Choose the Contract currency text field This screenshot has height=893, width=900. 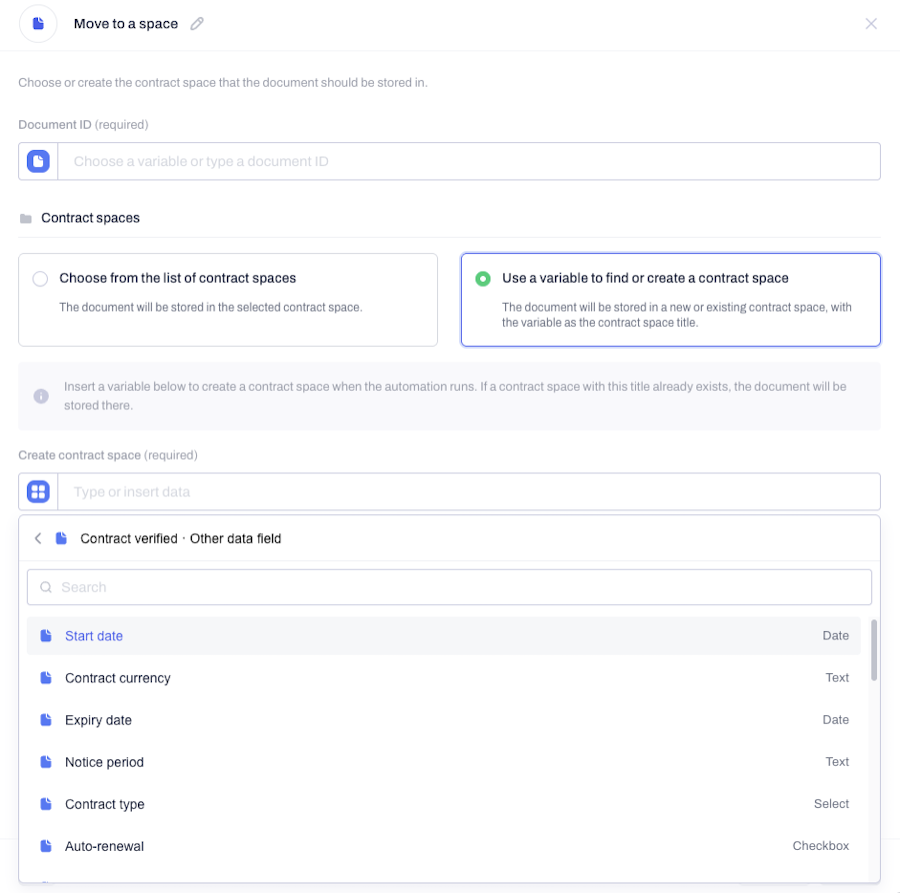444,678
